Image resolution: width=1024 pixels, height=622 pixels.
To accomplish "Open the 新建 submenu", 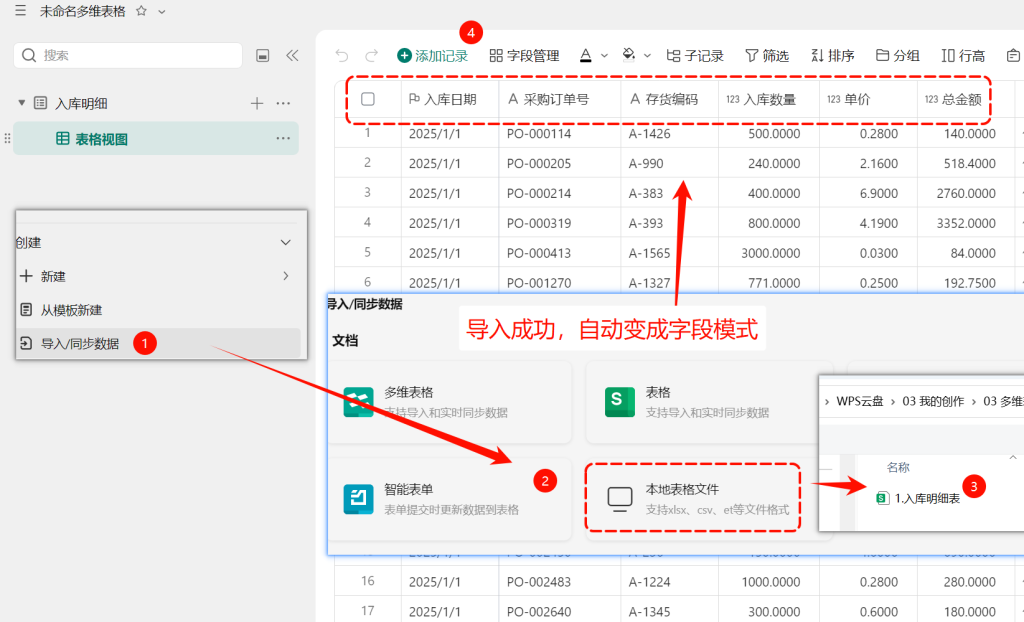I will [158, 276].
